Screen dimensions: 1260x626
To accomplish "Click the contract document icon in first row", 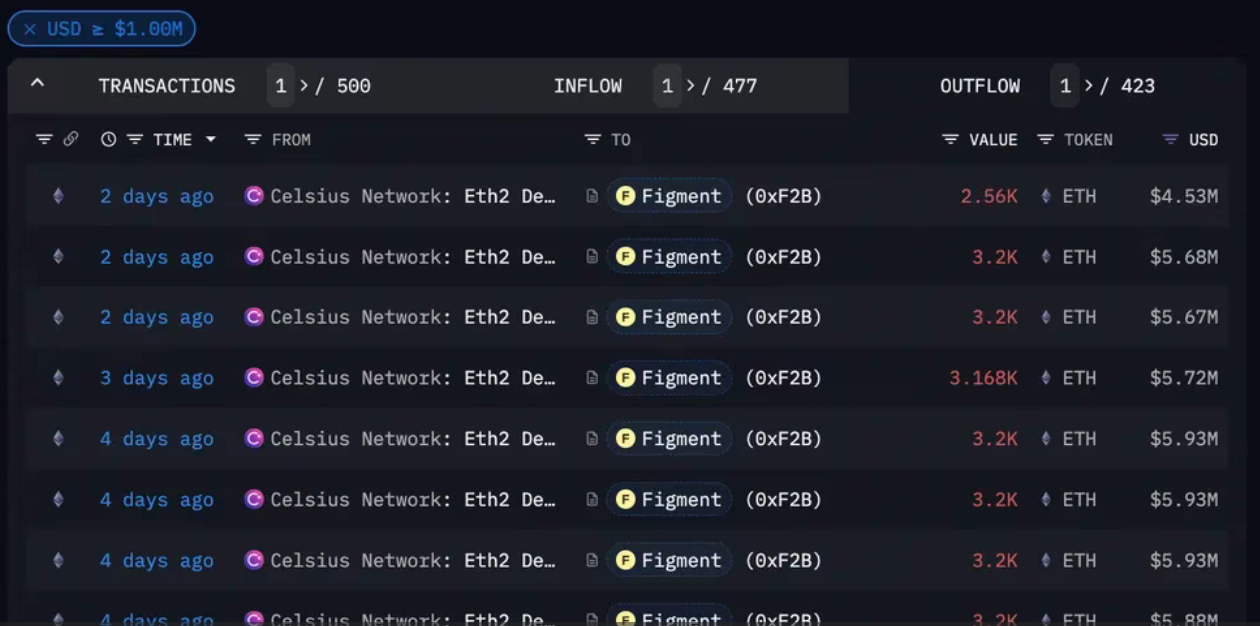I will coord(592,196).
